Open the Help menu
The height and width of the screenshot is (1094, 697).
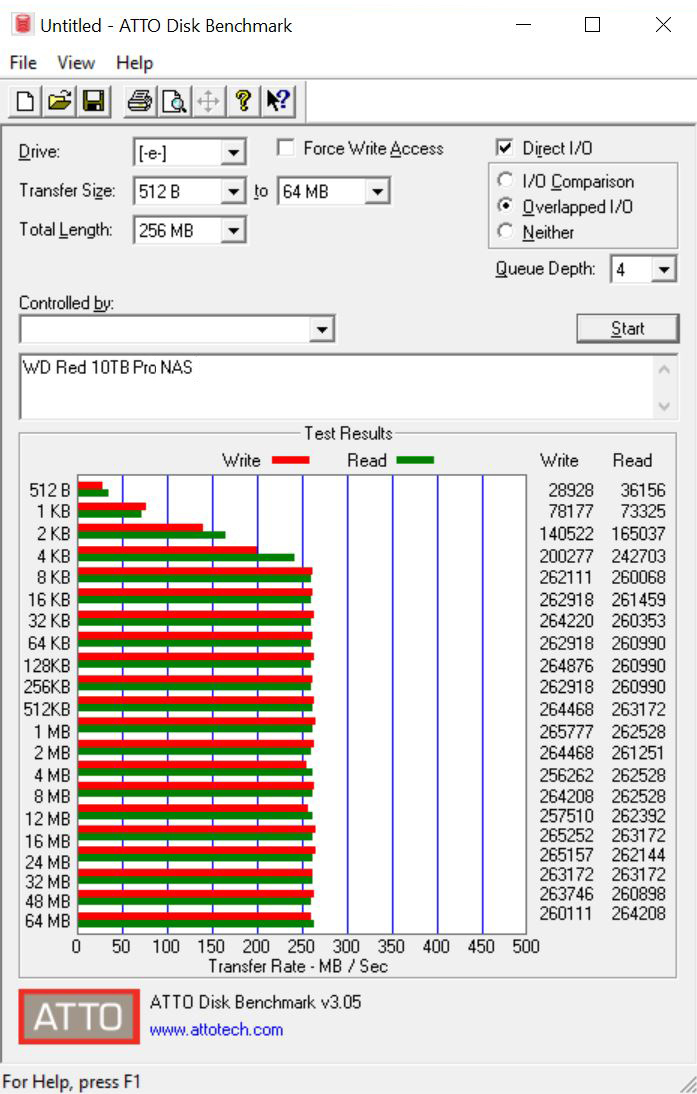point(135,63)
